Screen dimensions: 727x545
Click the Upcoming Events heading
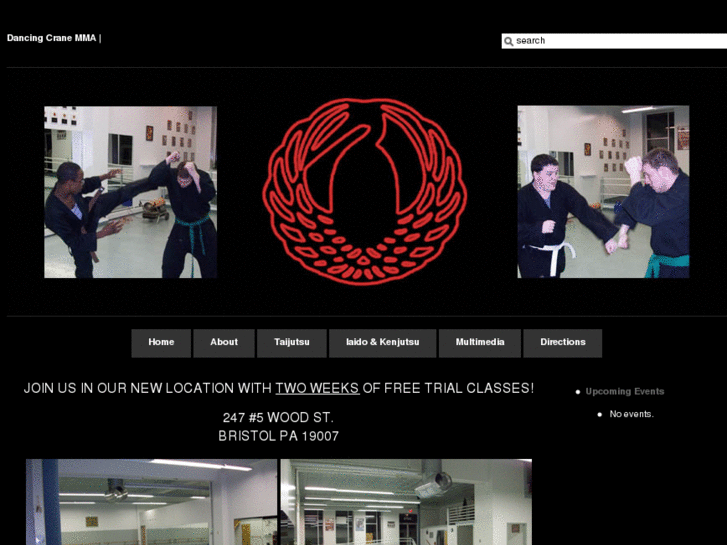point(625,391)
